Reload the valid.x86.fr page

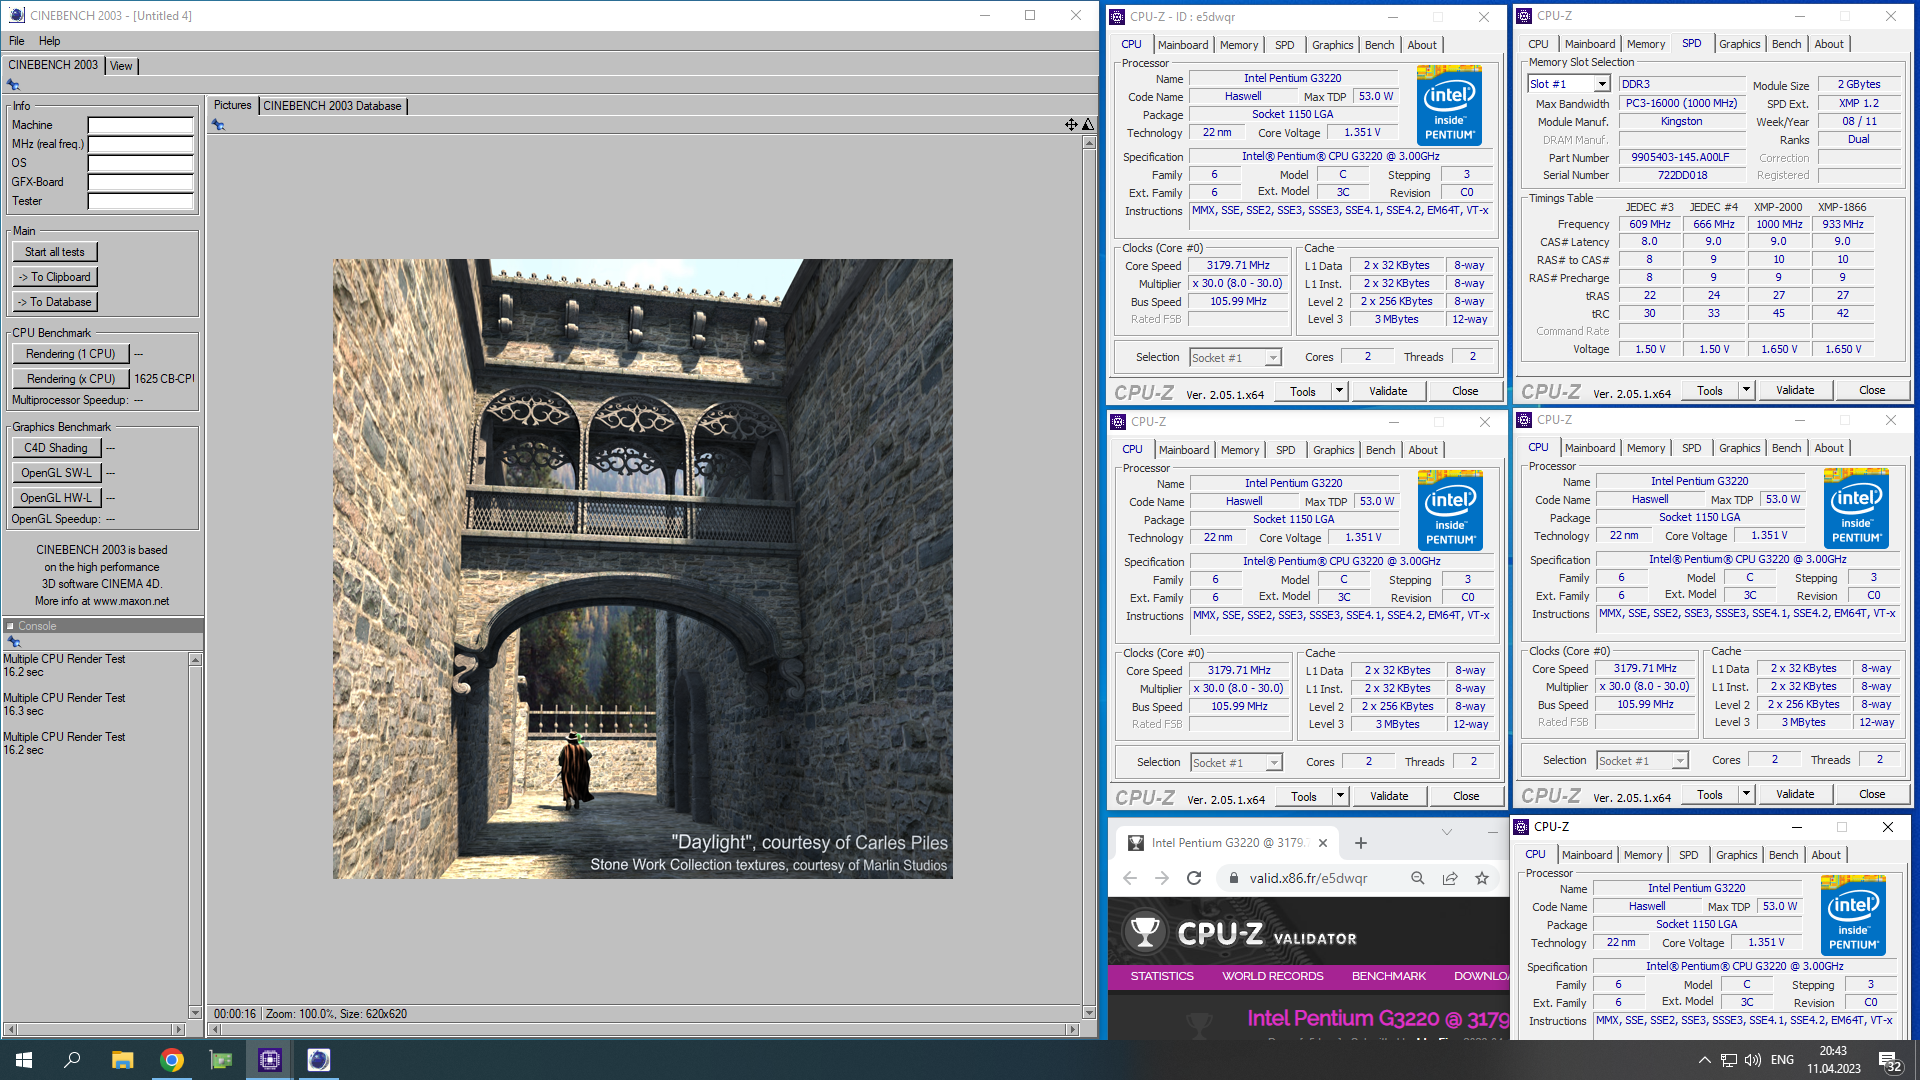[1194, 878]
